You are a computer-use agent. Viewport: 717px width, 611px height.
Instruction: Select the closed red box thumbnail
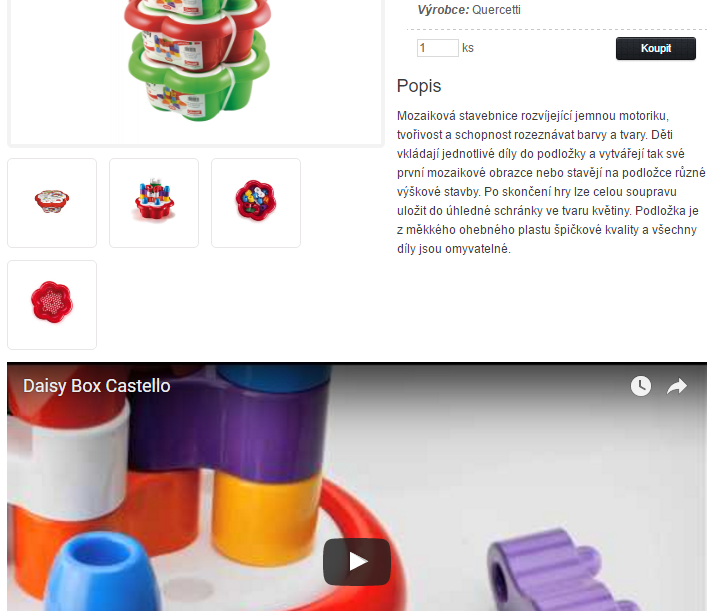click(52, 203)
